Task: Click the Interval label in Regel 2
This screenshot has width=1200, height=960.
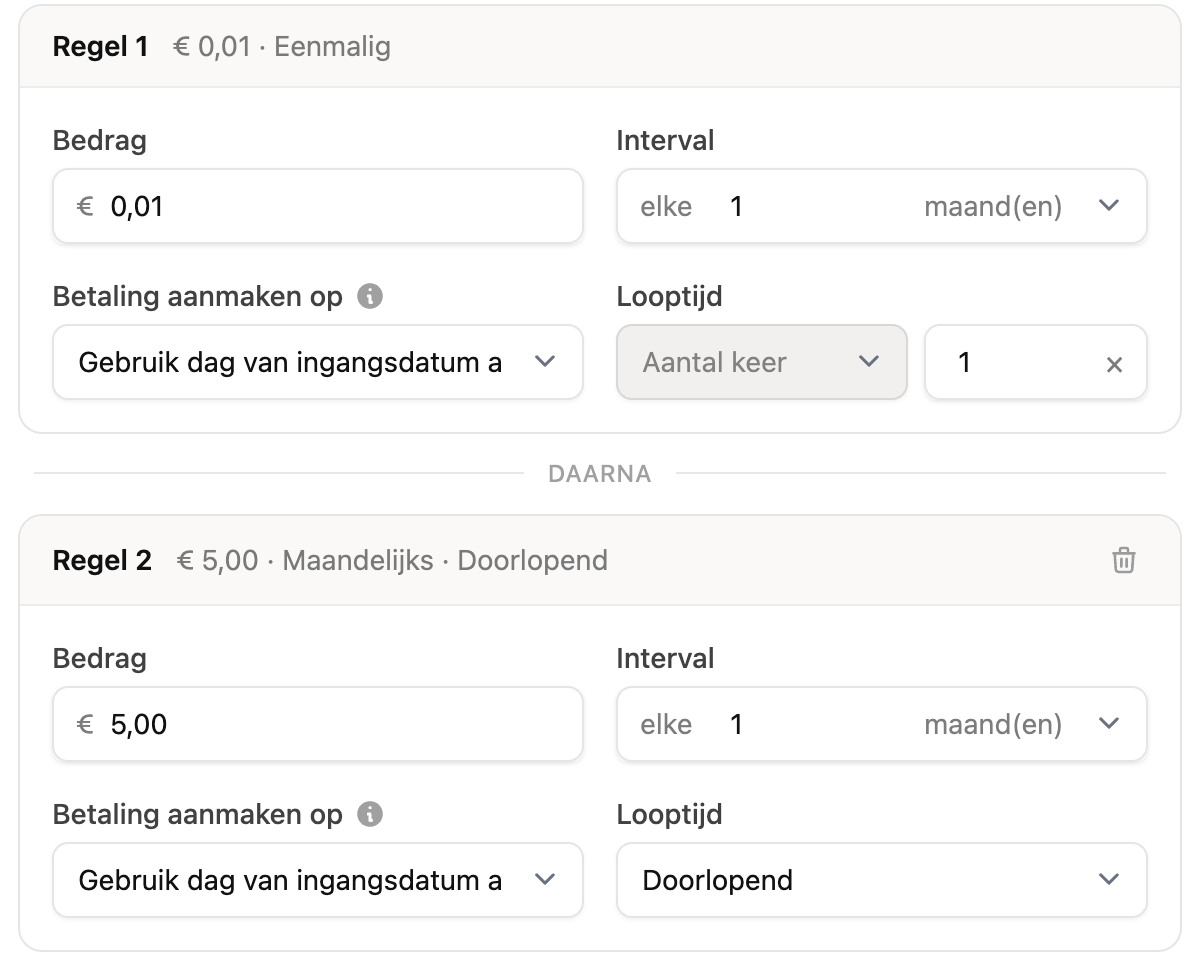Action: point(666,659)
